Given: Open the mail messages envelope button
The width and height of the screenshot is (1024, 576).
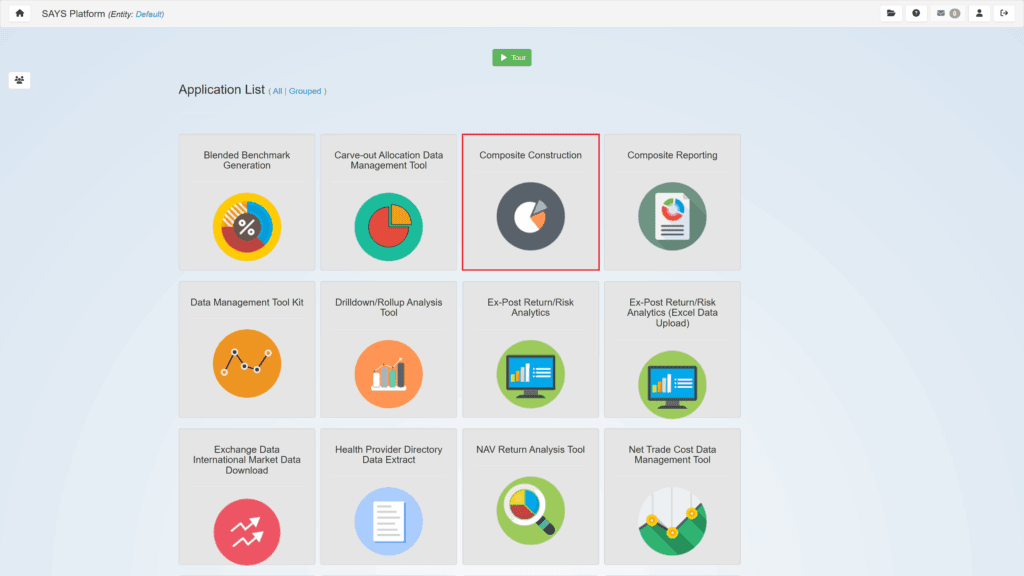Looking at the screenshot, I should [x=947, y=14].
